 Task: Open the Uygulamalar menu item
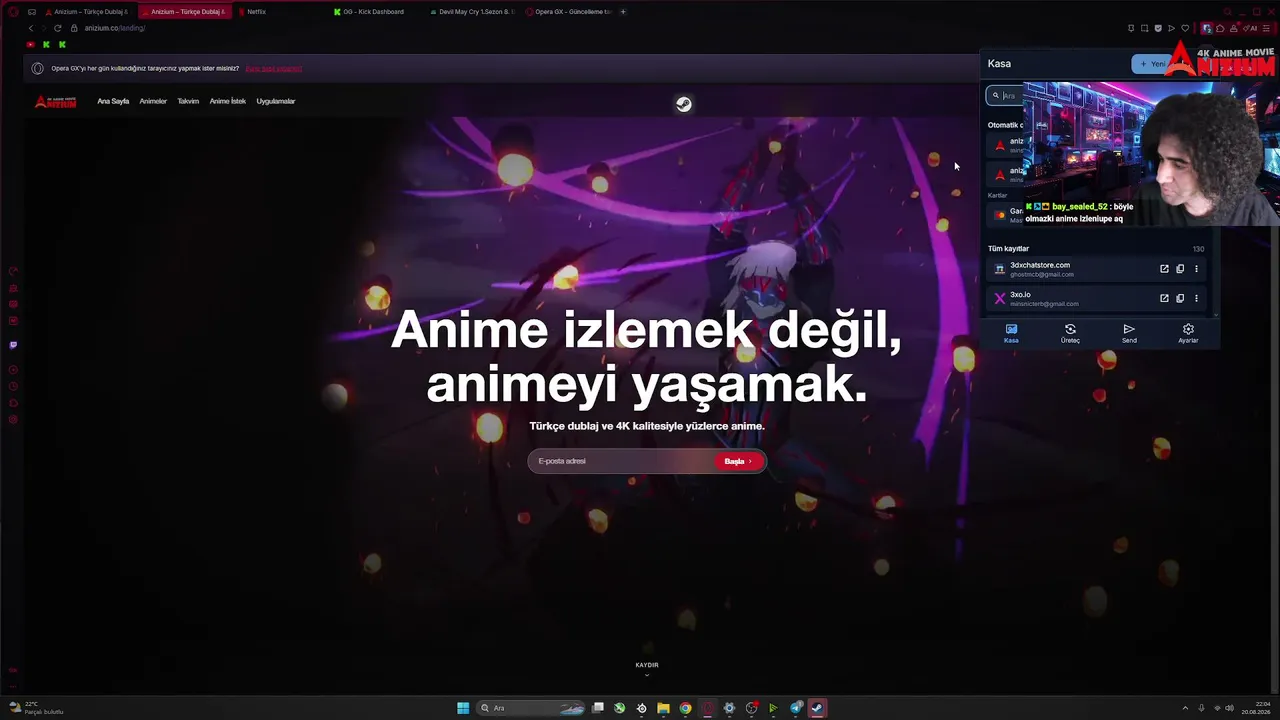click(x=276, y=101)
